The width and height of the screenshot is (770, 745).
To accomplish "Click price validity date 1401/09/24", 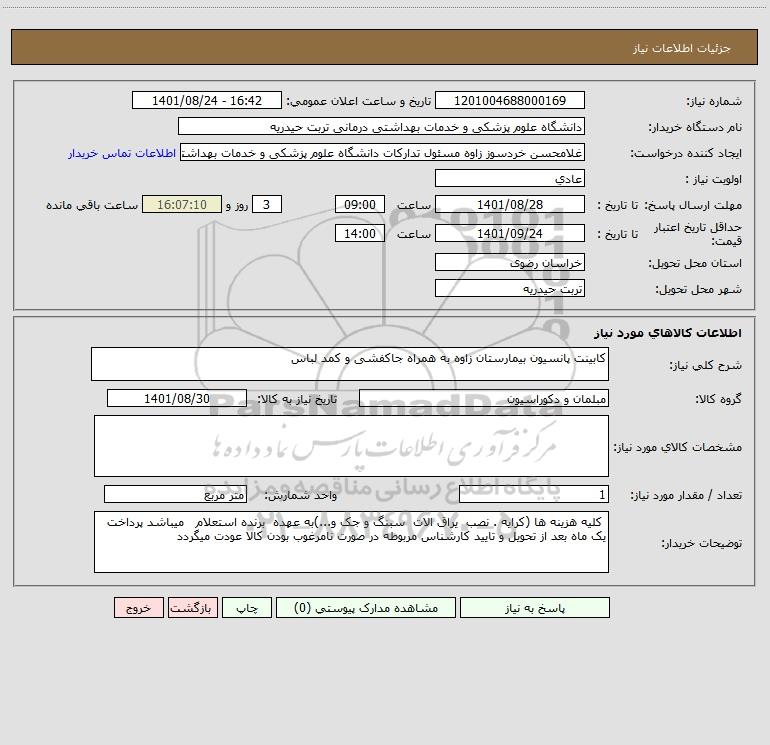I will 510,233.
